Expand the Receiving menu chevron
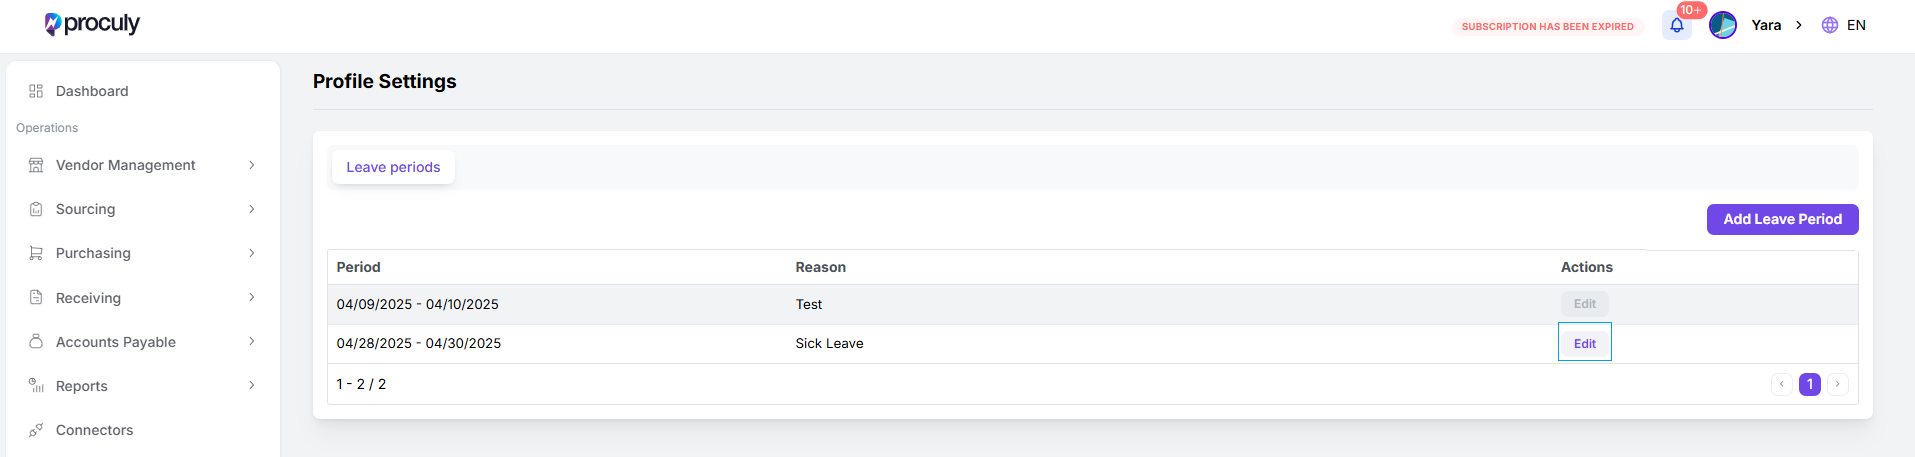The height and width of the screenshot is (457, 1915). tap(252, 297)
